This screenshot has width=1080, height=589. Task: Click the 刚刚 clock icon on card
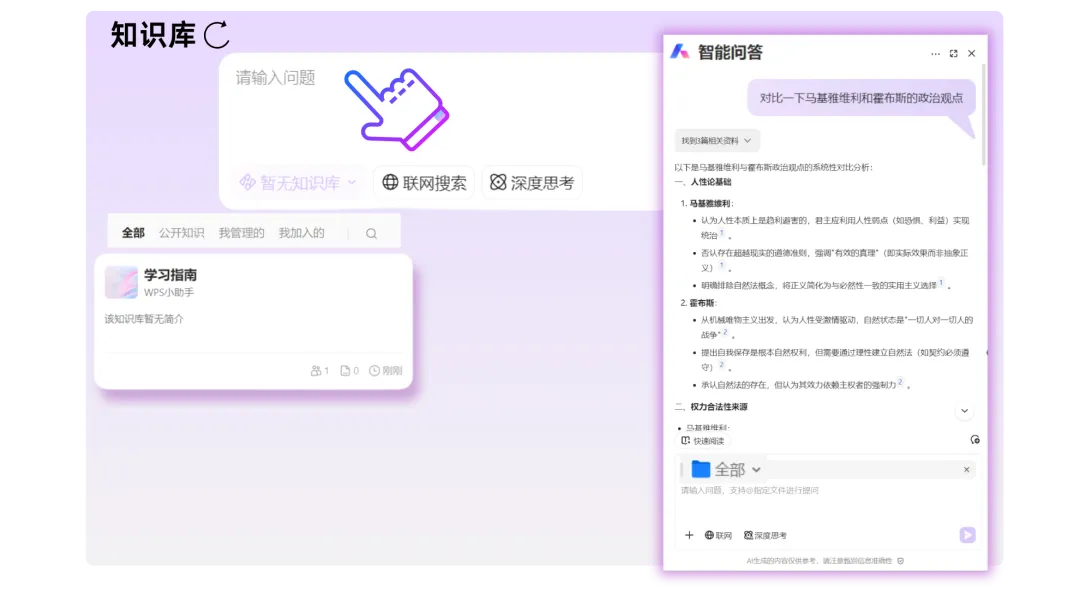pyautogui.click(x=374, y=371)
